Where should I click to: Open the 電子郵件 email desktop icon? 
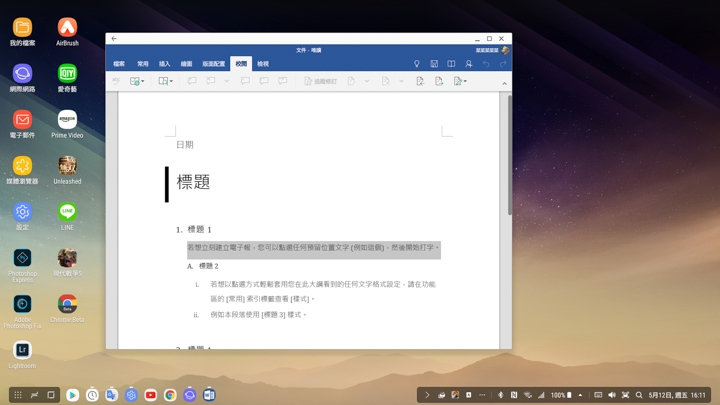tap(22, 124)
